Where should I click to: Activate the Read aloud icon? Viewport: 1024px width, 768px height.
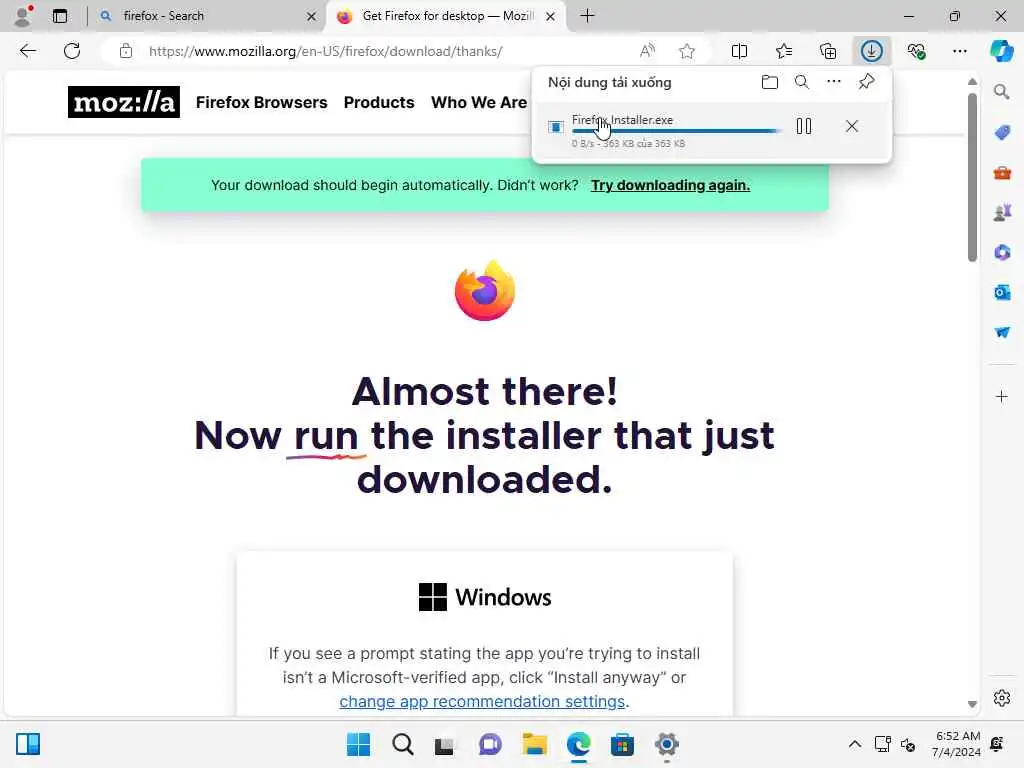click(x=647, y=51)
